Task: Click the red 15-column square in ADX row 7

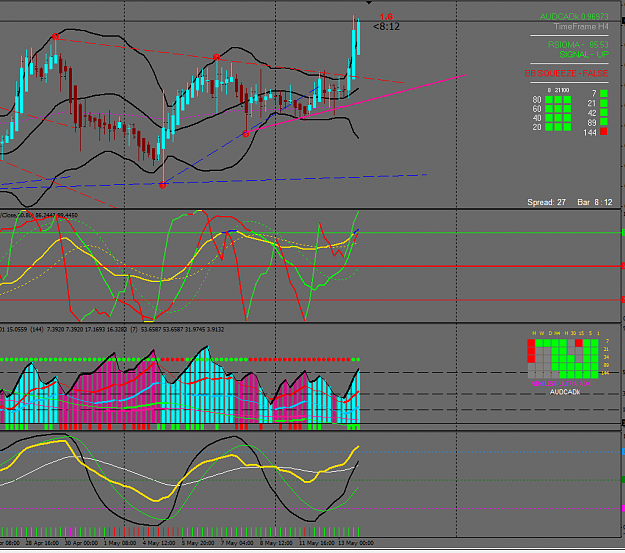Action: click(579, 342)
